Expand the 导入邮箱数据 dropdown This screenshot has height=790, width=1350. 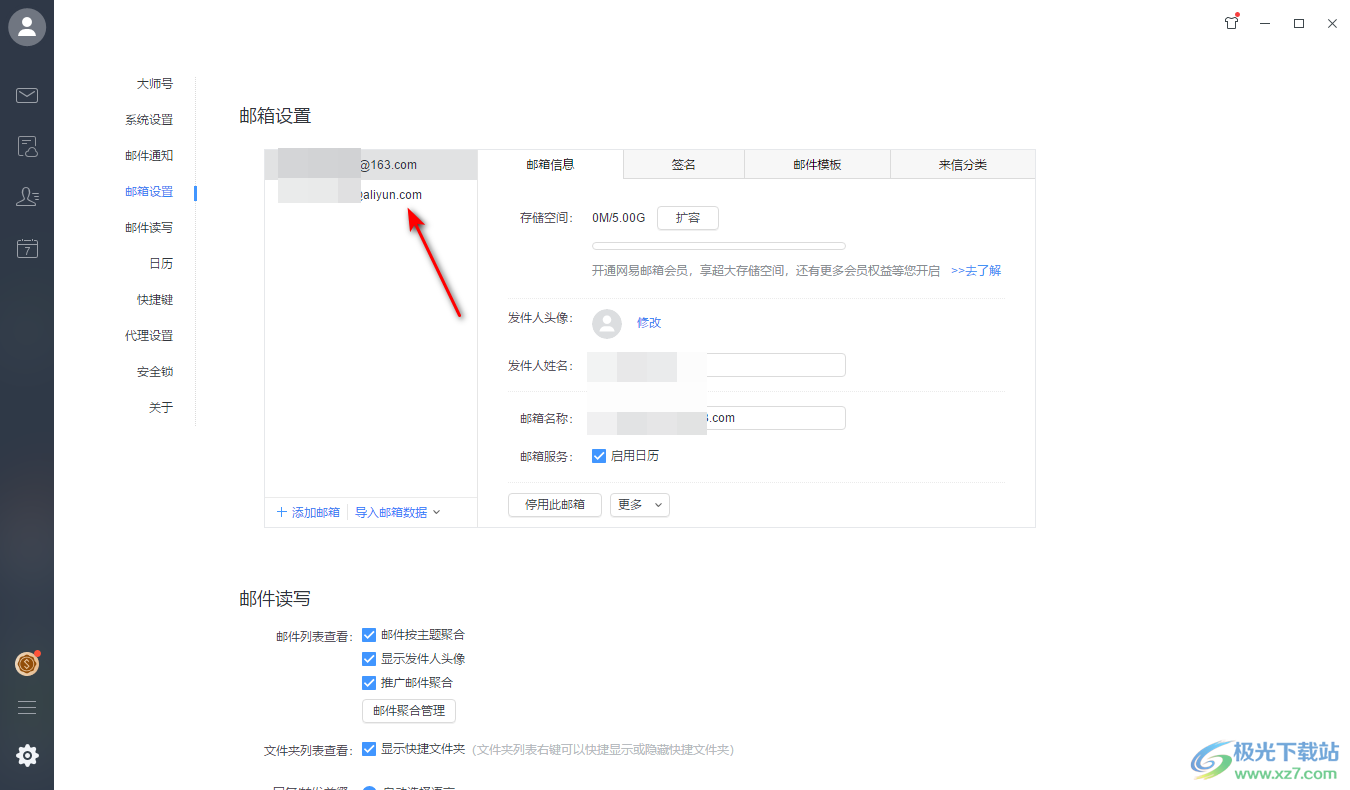pos(398,512)
